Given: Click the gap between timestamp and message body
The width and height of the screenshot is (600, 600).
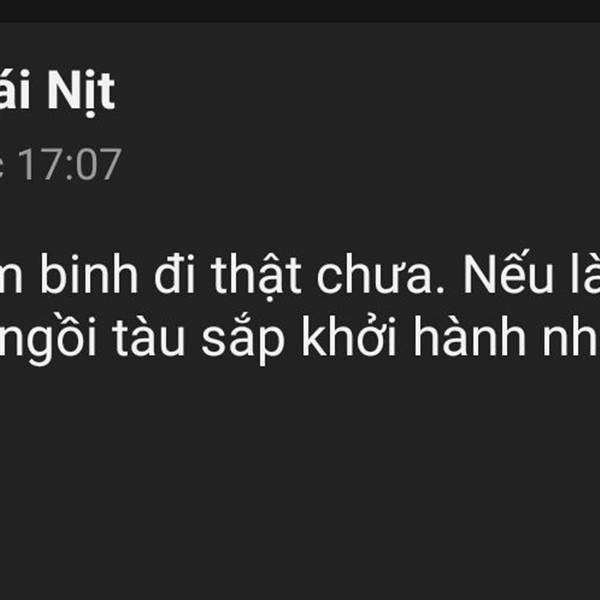Looking at the screenshot, I should 300,216.
